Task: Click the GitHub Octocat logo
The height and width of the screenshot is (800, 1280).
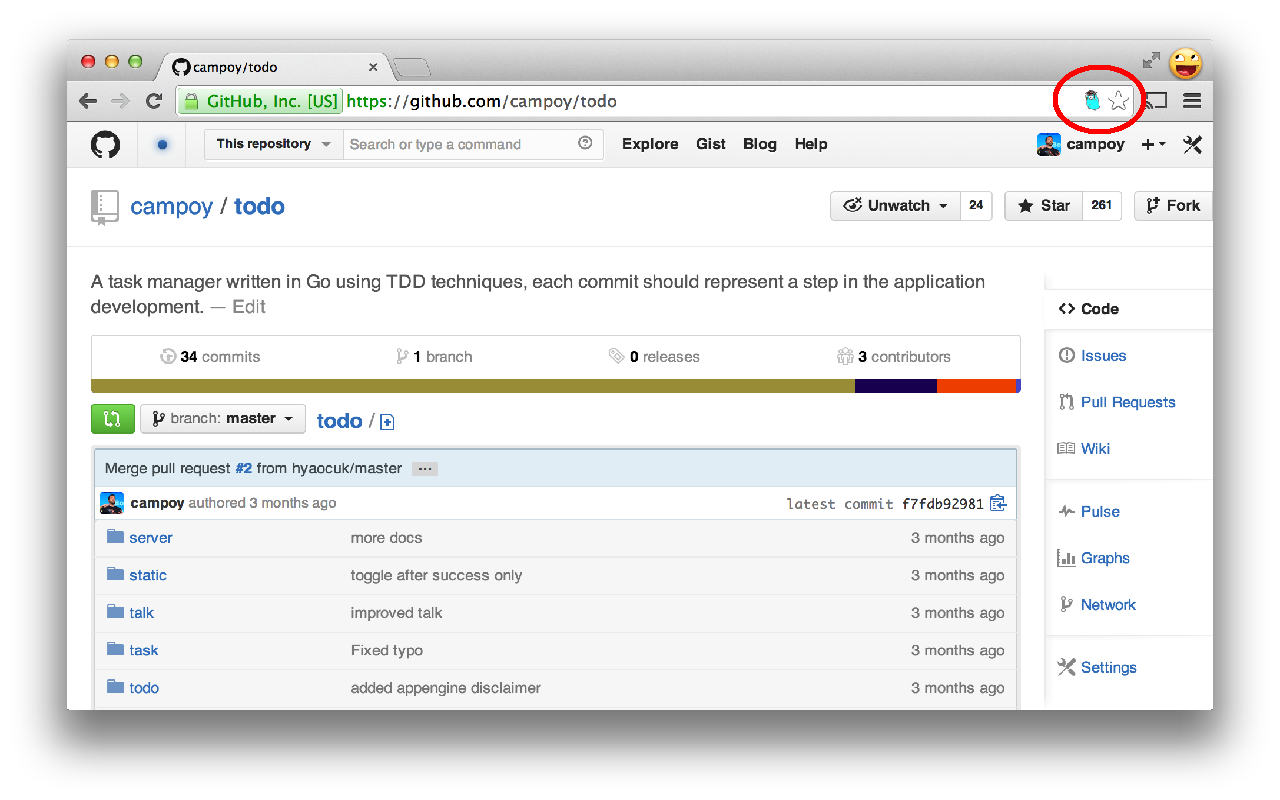Action: pos(105,144)
